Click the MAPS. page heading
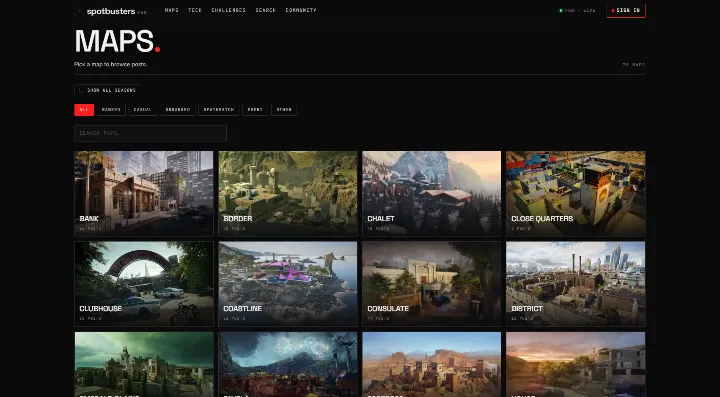This screenshot has width=720, height=397. [x=117, y=41]
